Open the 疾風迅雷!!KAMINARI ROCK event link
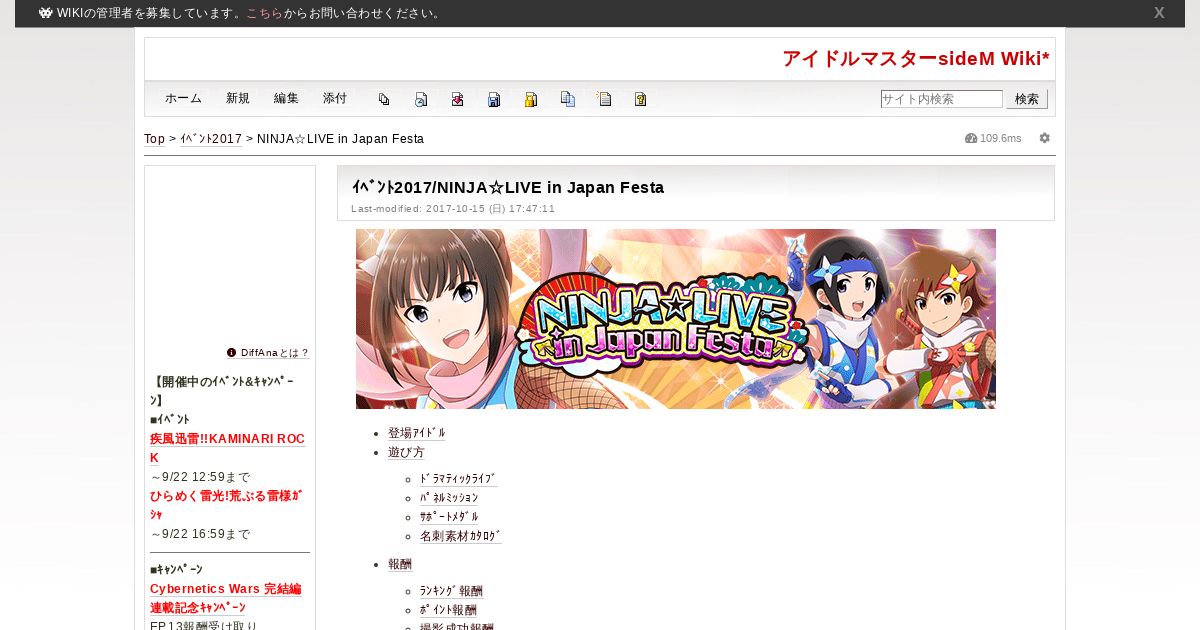Screen dimensions: 1200x630 pyautogui.click(x=227, y=448)
